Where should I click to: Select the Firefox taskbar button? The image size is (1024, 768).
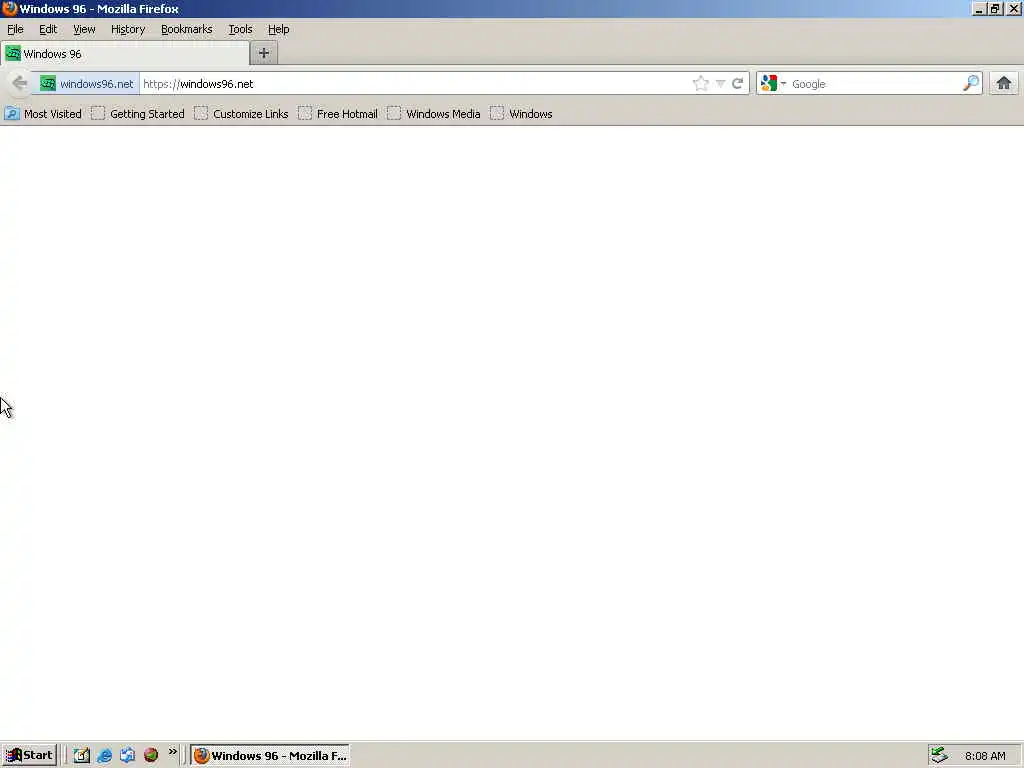point(270,756)
